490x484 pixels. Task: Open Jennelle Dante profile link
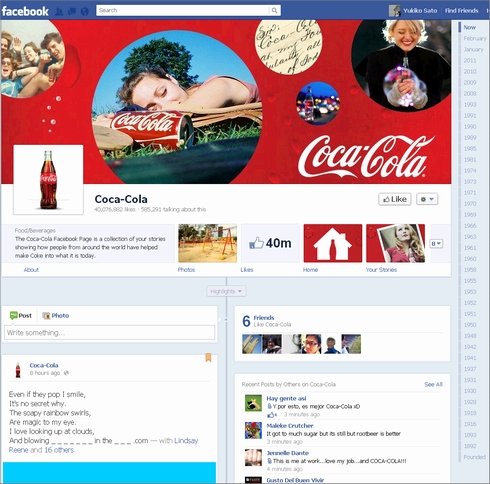click(x=288, y=453)
